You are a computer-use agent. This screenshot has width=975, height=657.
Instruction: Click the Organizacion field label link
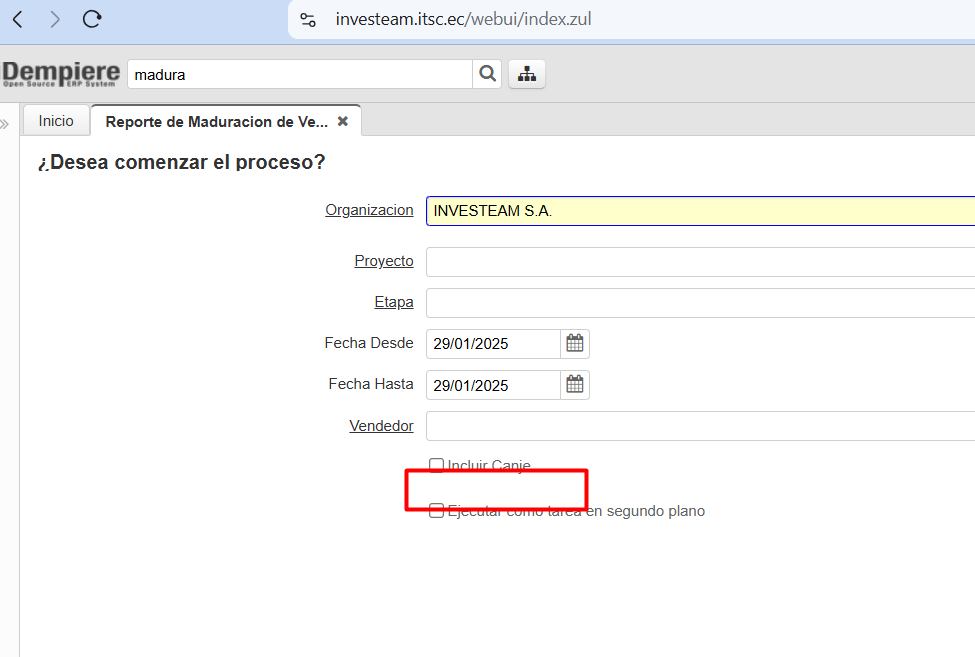coord(369,210)
